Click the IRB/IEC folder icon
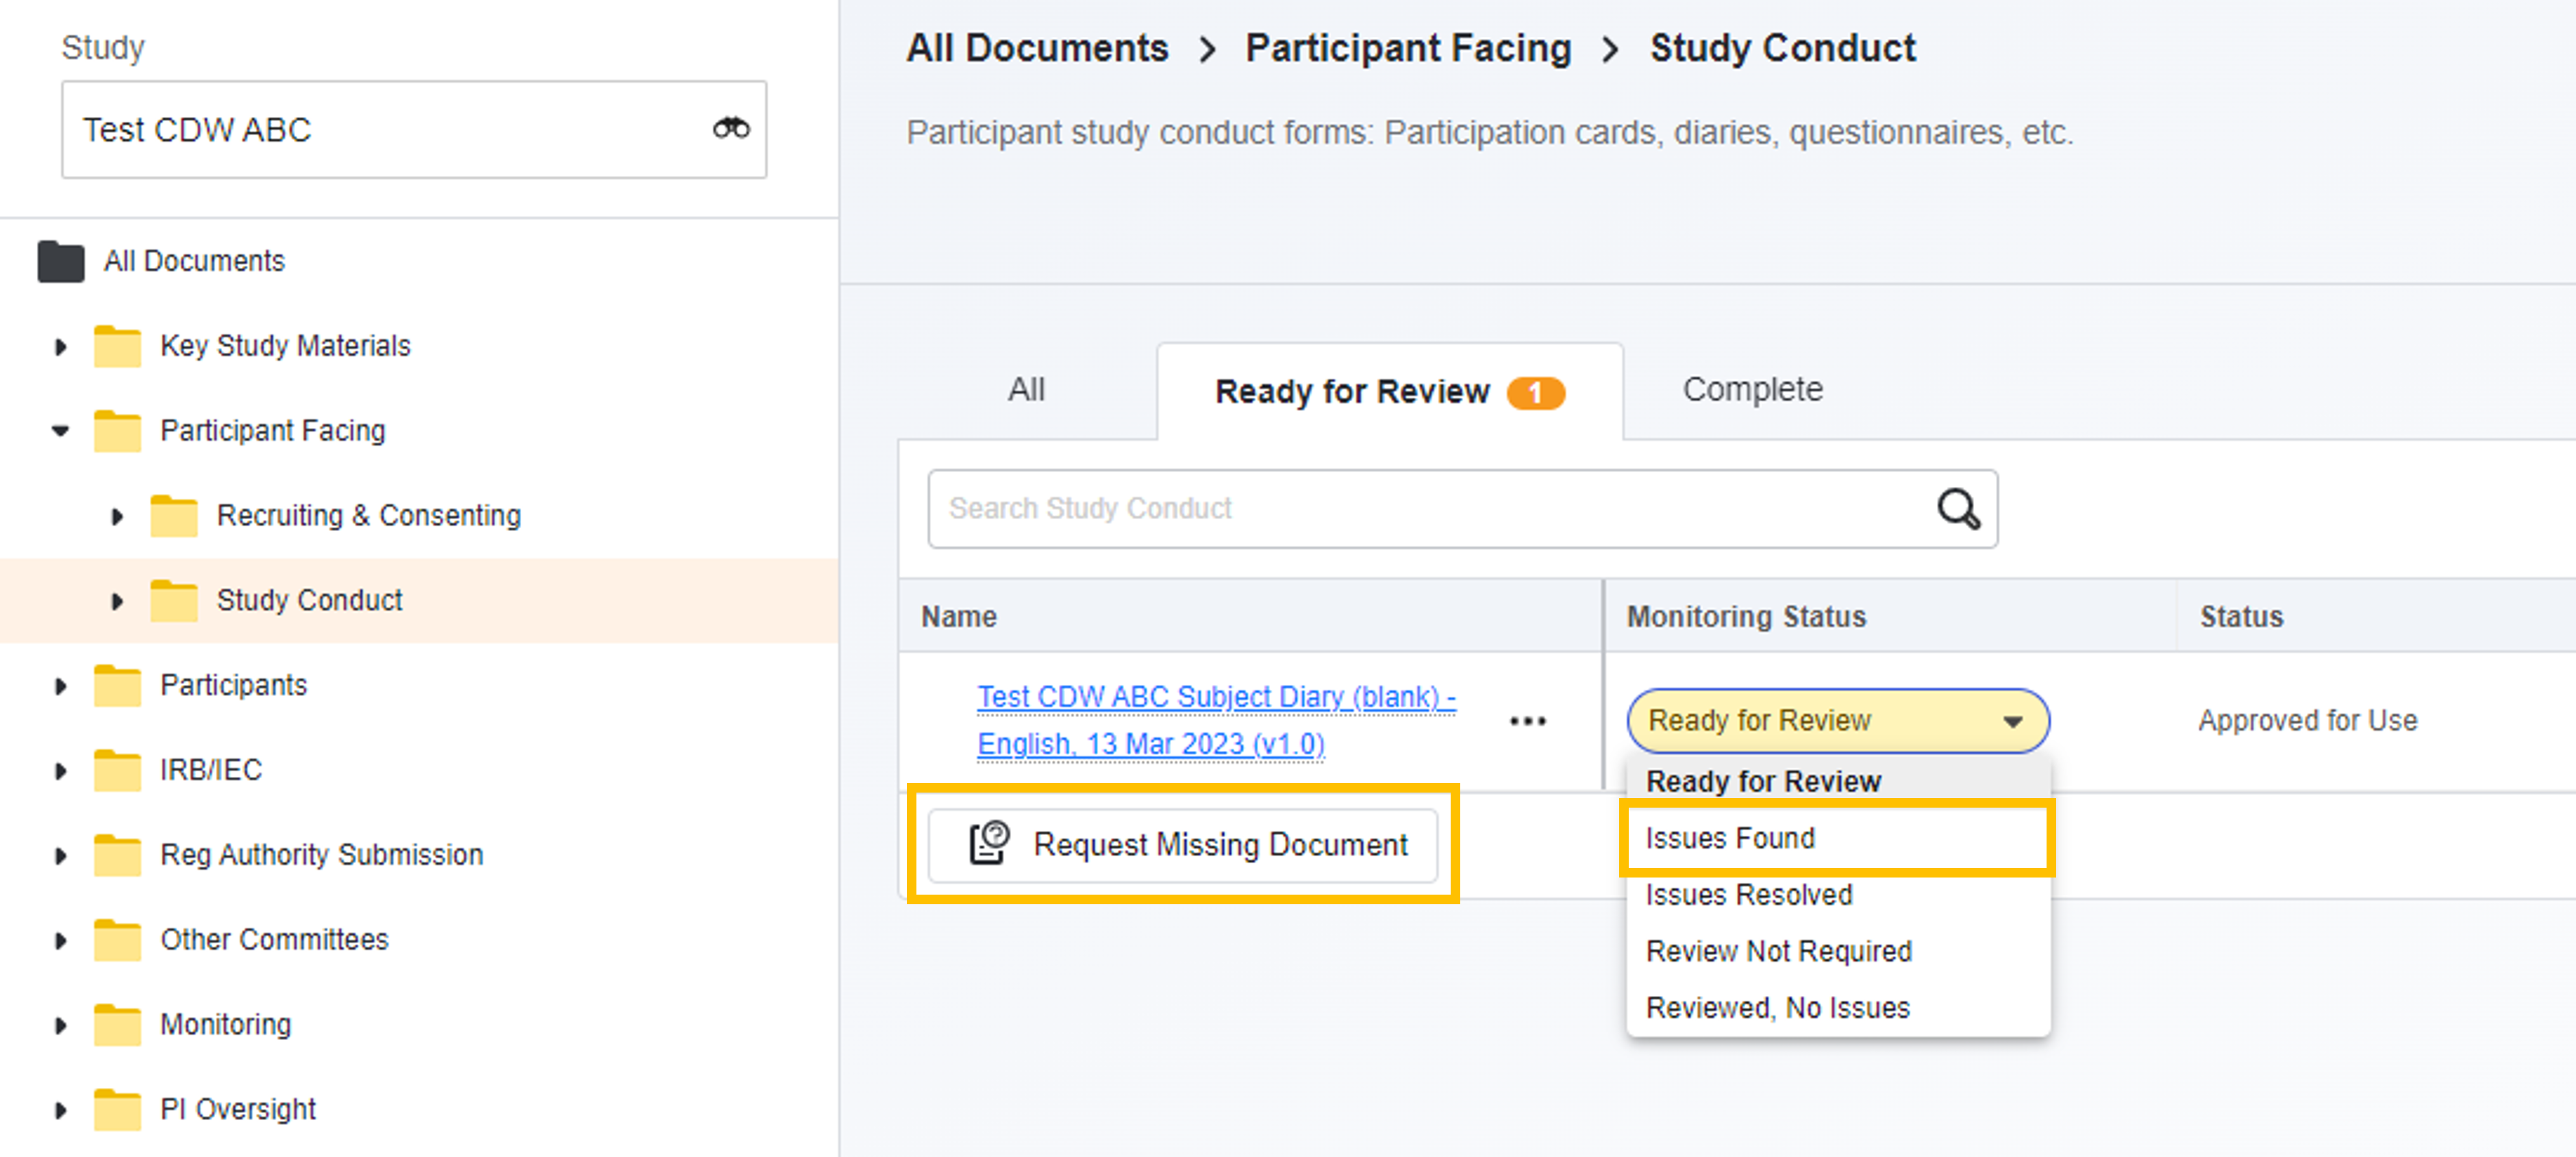Viewport: 2576px width, 1157px height. pyautogui.click(x=117, y=771)
